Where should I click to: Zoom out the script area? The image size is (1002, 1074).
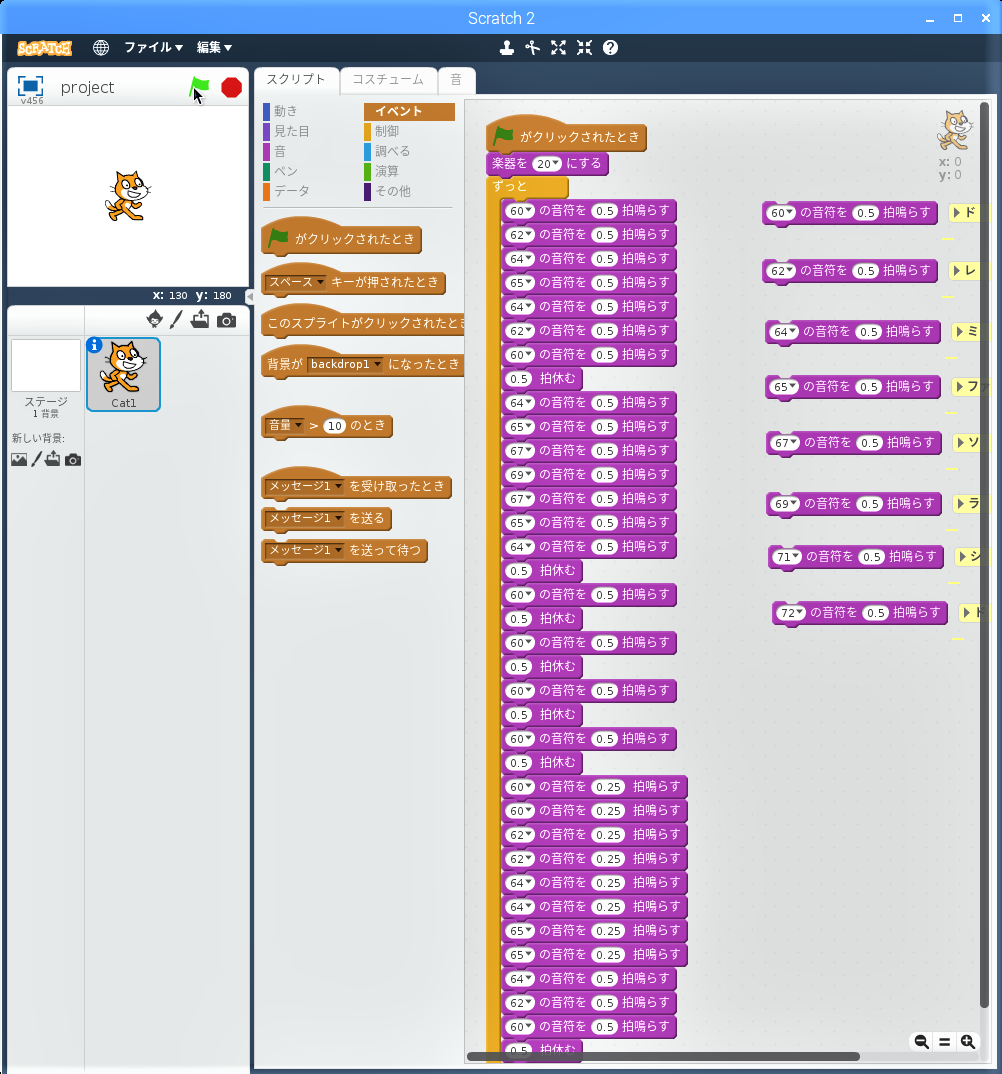click(921, 1042)
